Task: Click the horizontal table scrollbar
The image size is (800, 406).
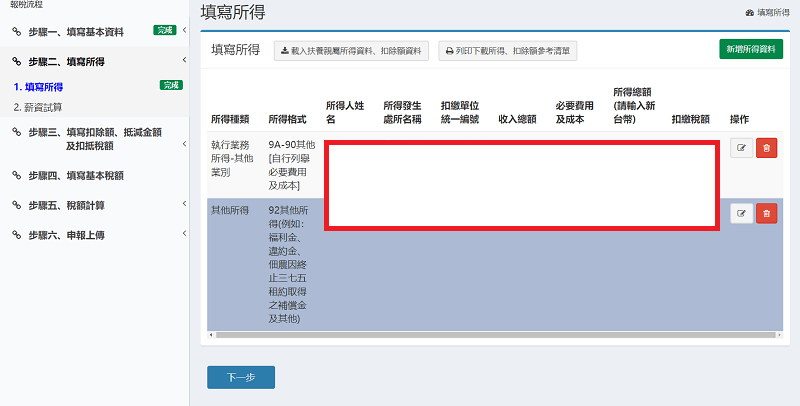Action: 495,335
